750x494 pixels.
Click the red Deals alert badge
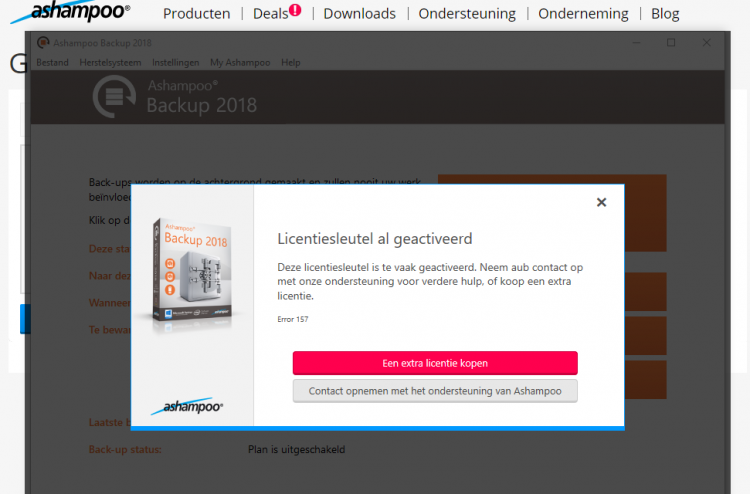pos(295,10)
